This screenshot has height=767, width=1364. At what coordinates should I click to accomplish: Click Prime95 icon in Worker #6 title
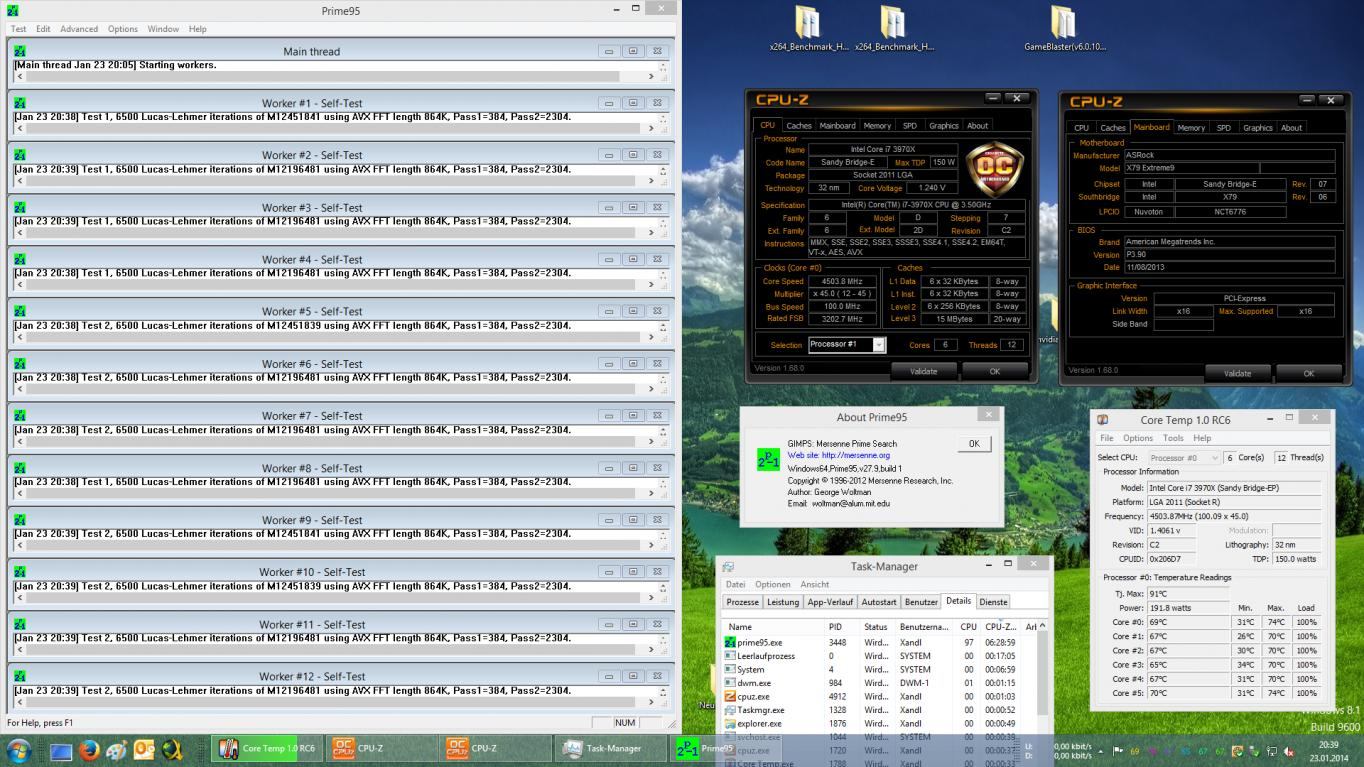(x=19, y=364)
